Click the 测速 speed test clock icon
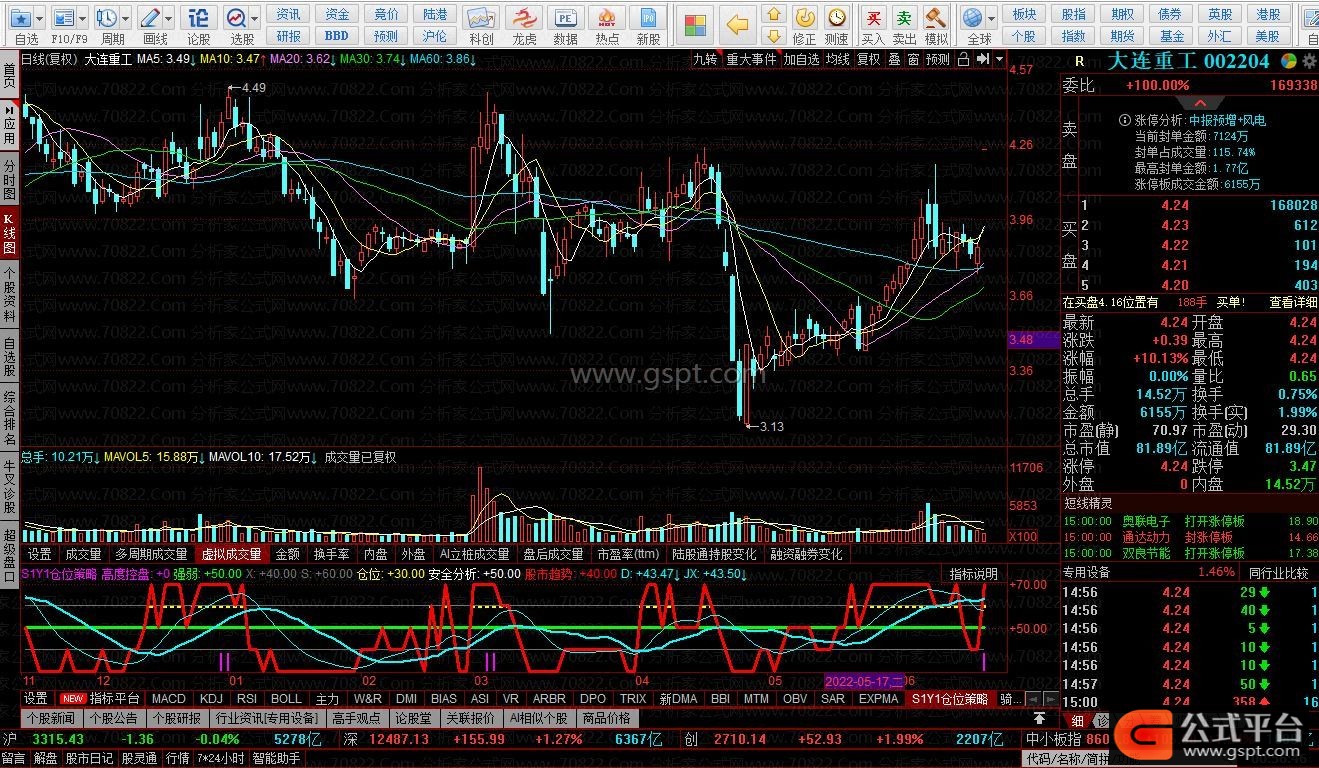This screenshot has width=1319, height=768. [x=836, y=17]
